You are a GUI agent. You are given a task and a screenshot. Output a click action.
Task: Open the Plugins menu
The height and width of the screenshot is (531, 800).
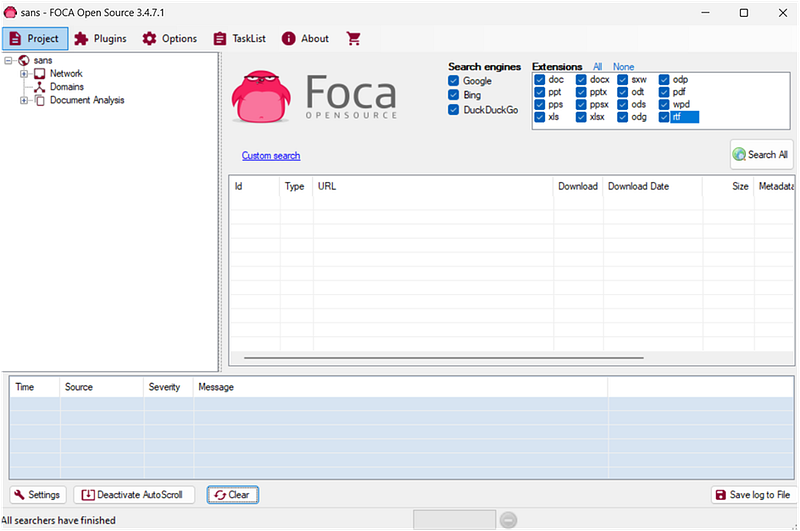[x=101, y=38]
